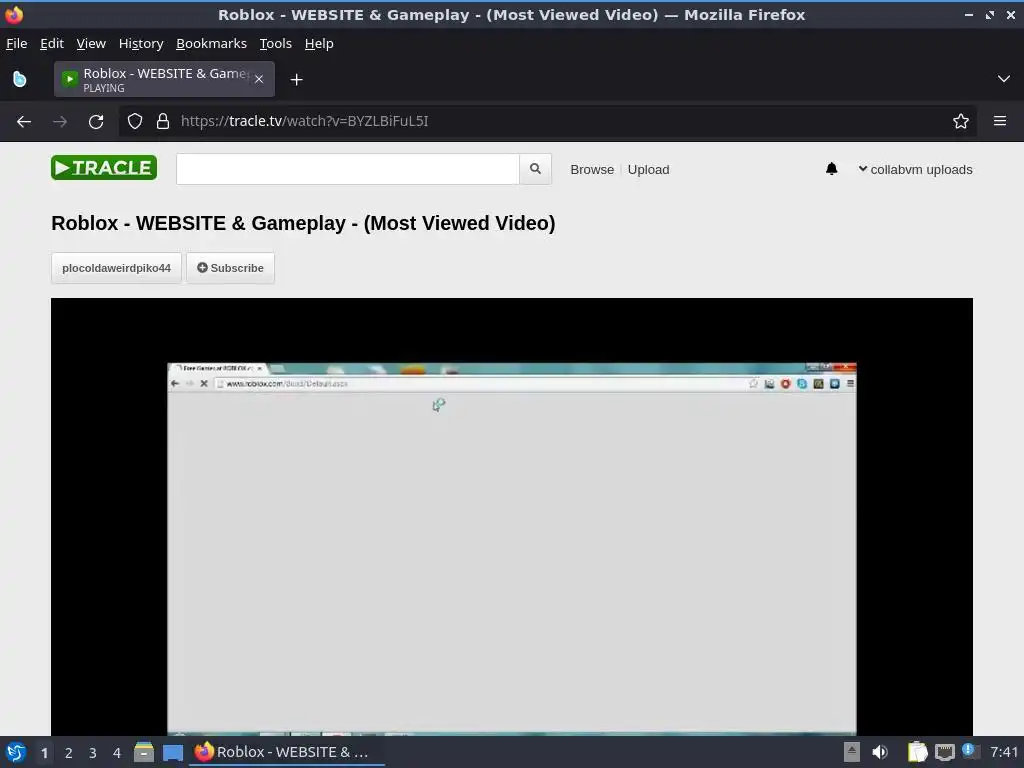The image size is (1024, 768).
Task: Click the Firefox title bar app icon
Action: point(14,14)
